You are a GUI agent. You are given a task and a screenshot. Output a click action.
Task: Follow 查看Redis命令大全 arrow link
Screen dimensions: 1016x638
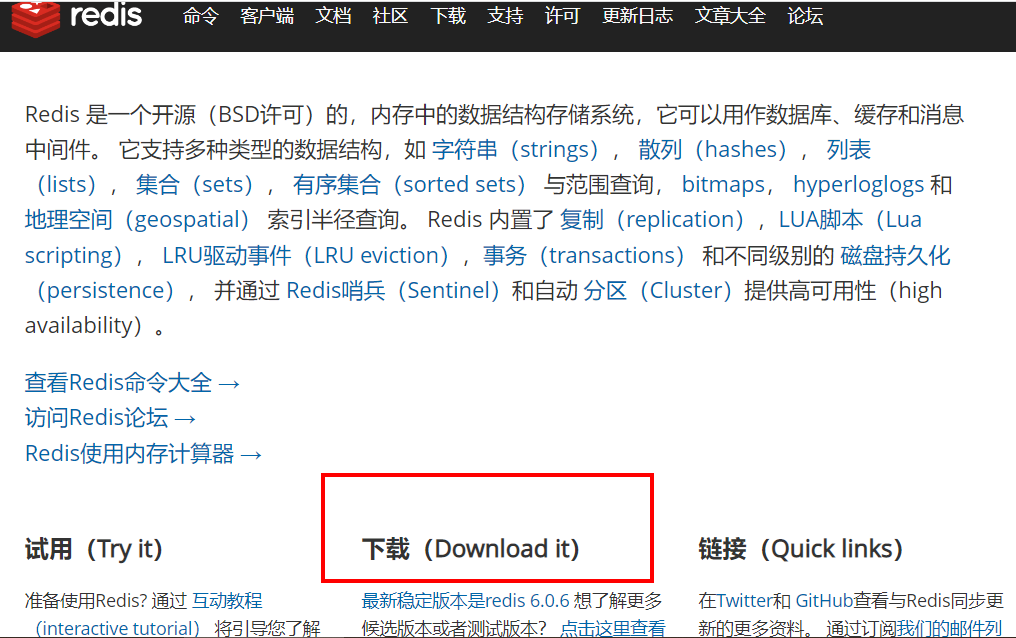pos(132,383)
